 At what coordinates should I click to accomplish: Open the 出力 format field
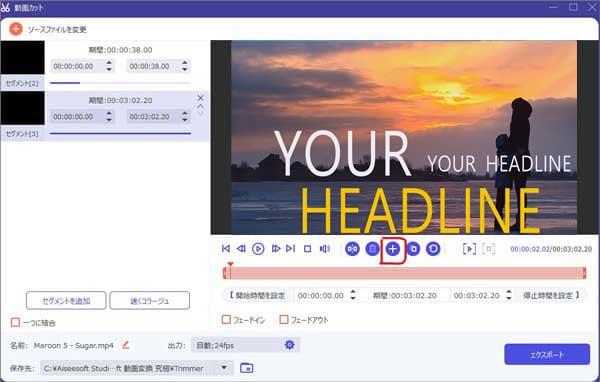(x=245, y=345)
